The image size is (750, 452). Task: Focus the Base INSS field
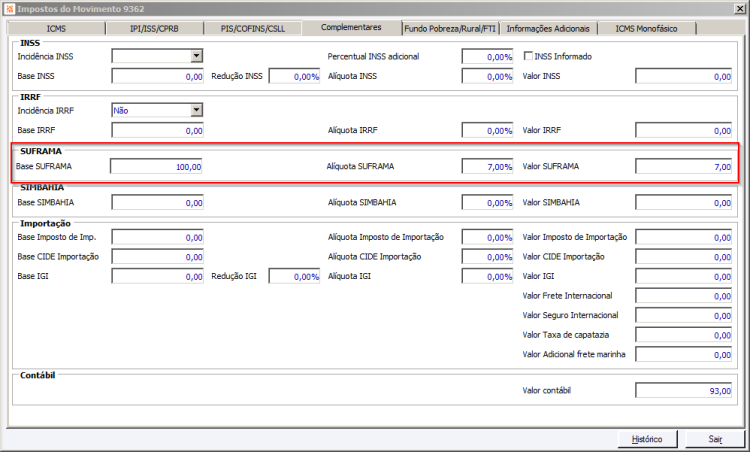point(157,76)
